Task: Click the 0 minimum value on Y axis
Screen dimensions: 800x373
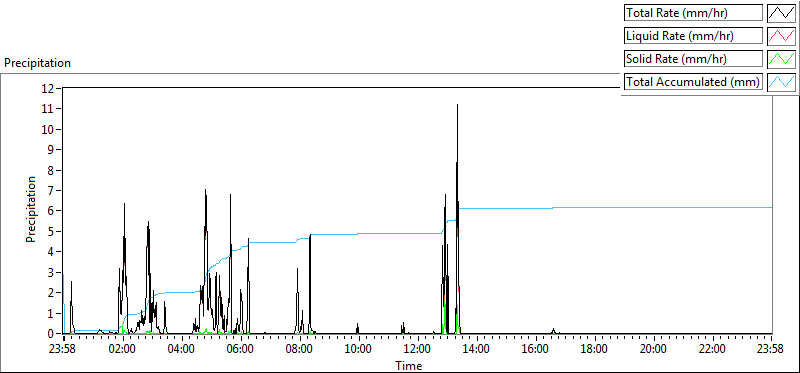Action: (51, 334)
